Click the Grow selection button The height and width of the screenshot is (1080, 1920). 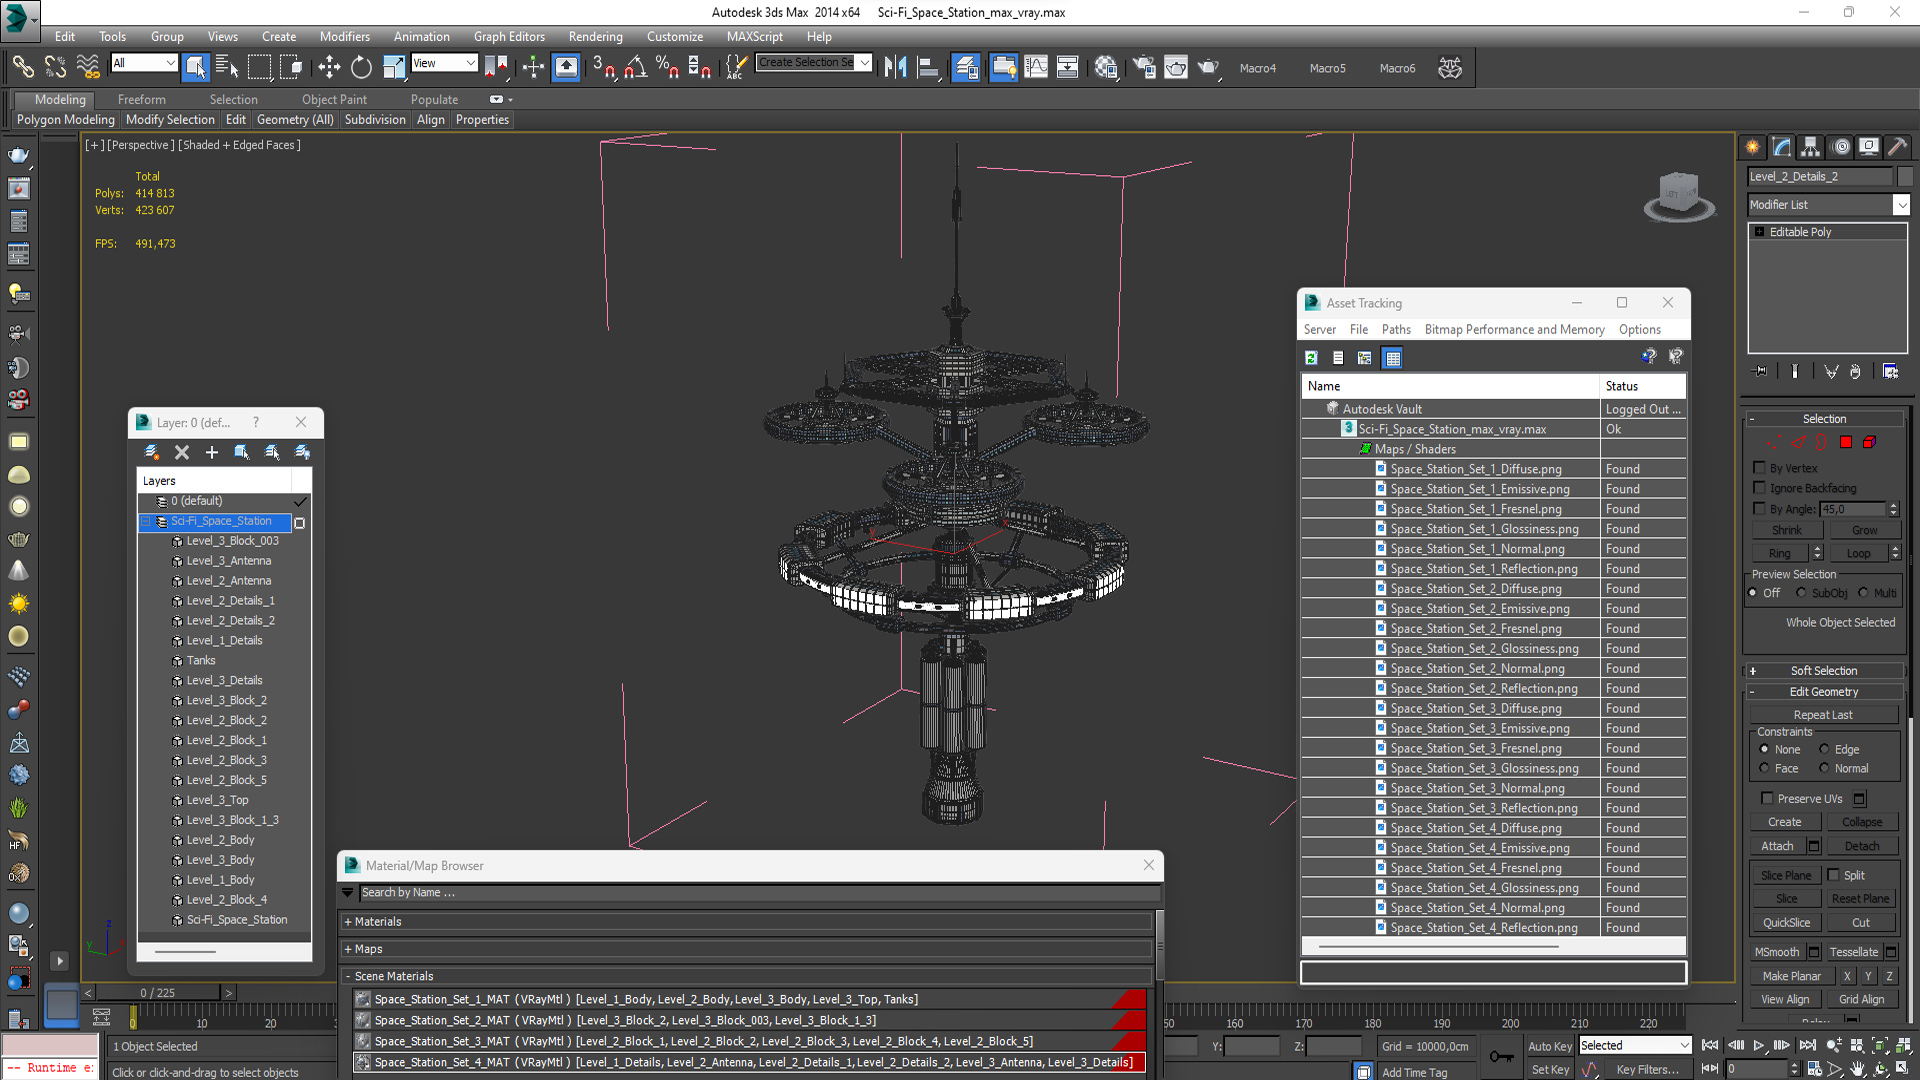[1864, 530]
